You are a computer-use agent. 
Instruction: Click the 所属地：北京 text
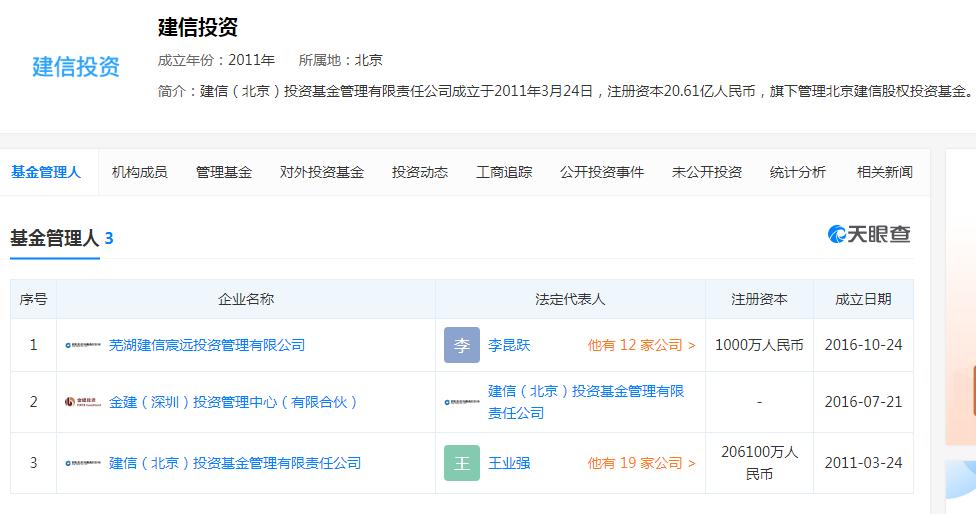click(x=340, y=60)
